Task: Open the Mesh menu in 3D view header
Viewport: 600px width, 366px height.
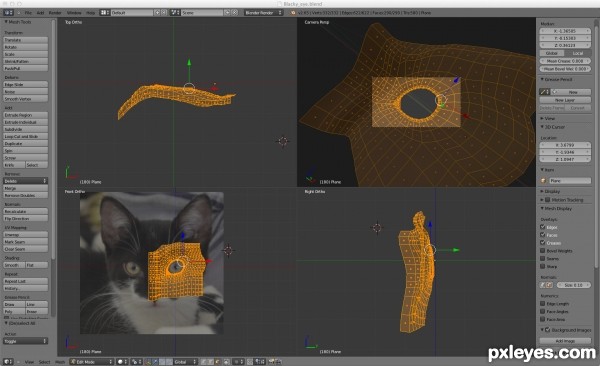Action: tap(60, 361)
